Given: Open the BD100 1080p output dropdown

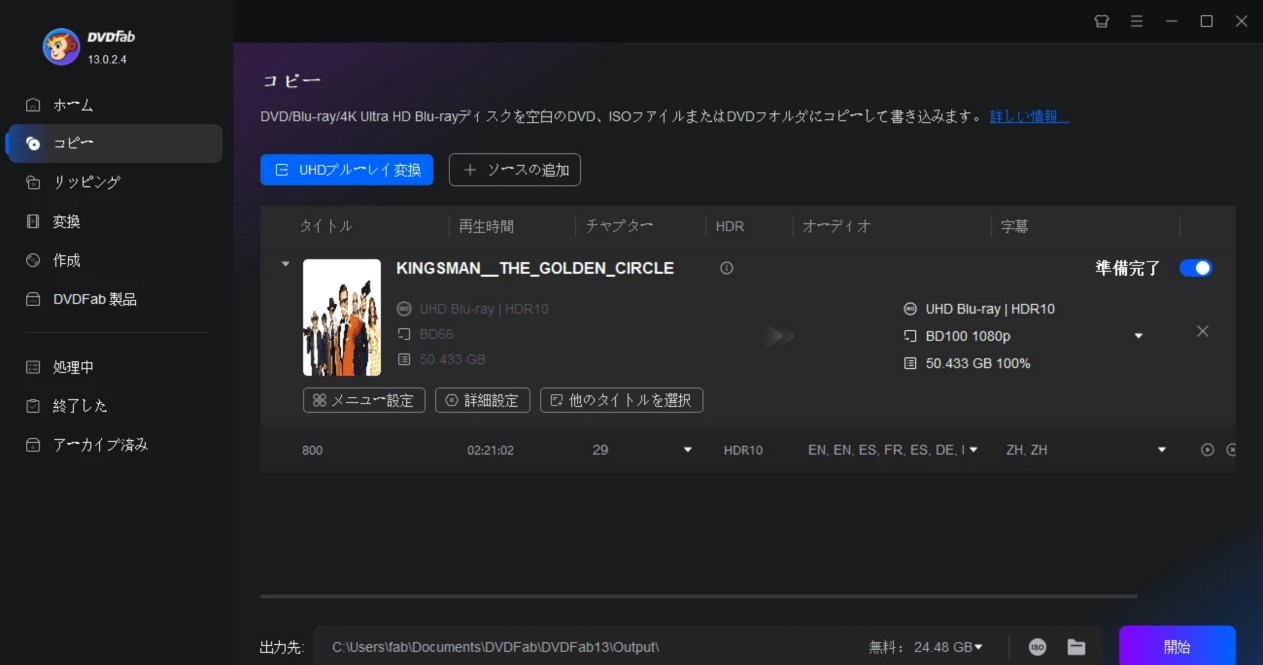Looking at the screenshot, I should point(1138,336).
